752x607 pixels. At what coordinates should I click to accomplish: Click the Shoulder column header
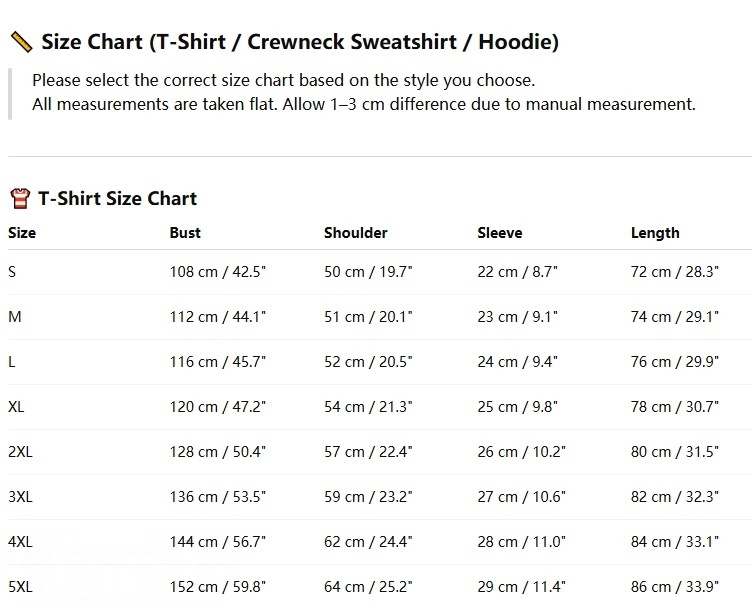355,233
